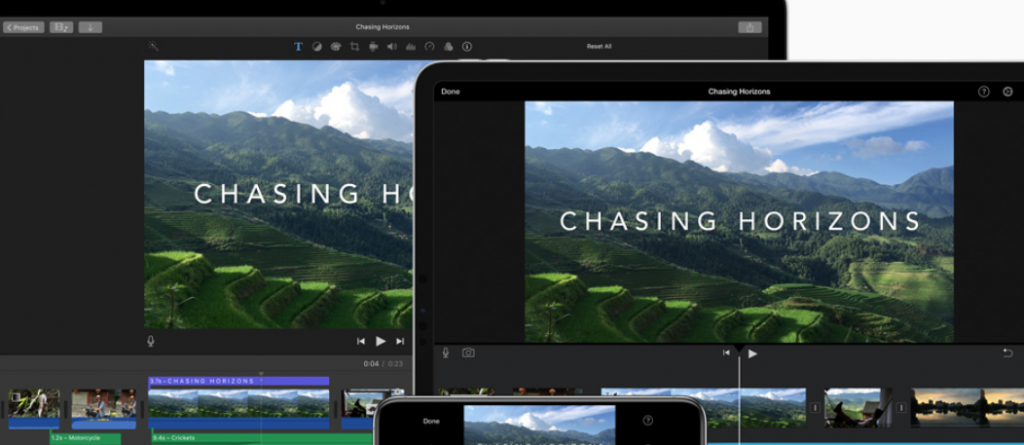
Task: Select the 1.2s Motorcycle audio clip
Action: pyautogui.click(x=86, y=438)
